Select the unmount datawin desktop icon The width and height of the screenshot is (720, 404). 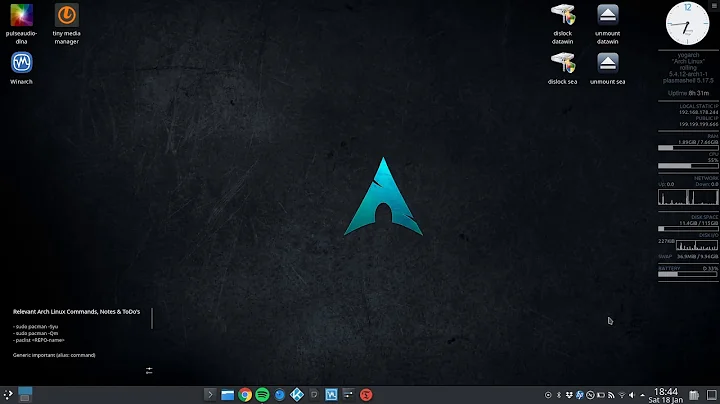(608, 24)
